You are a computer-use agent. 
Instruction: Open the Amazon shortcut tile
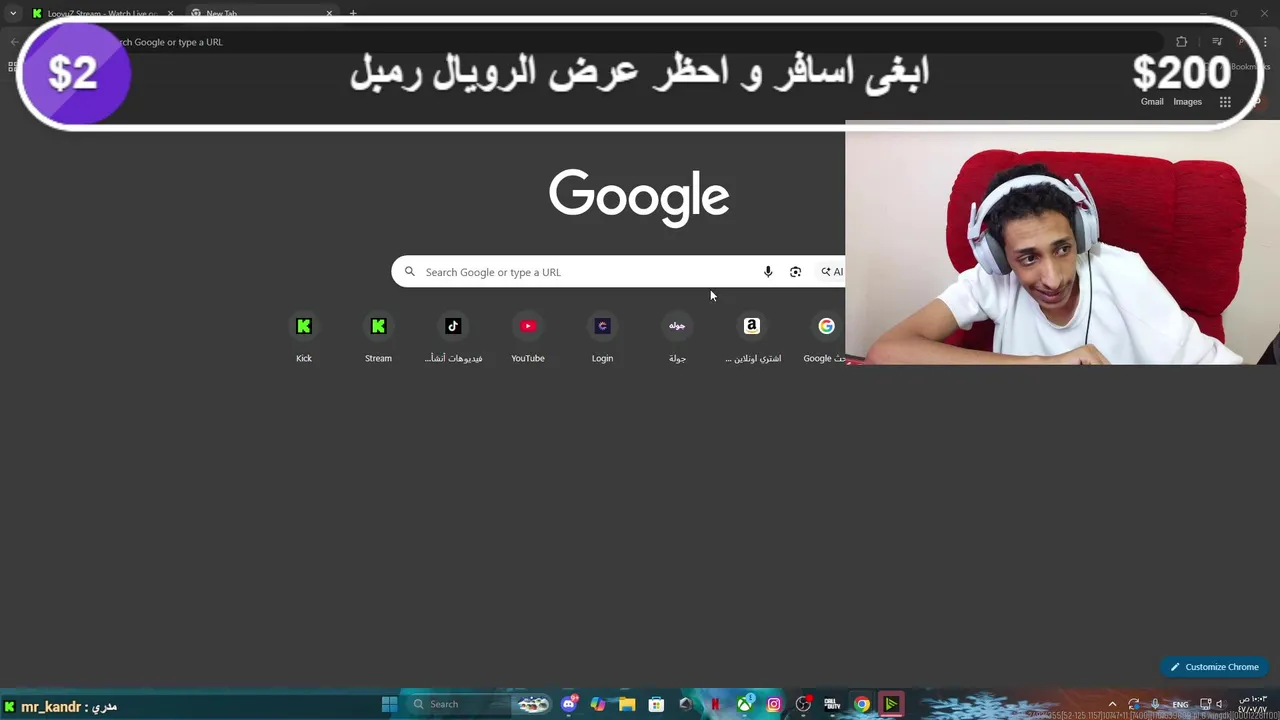click(x=752, y=338)
